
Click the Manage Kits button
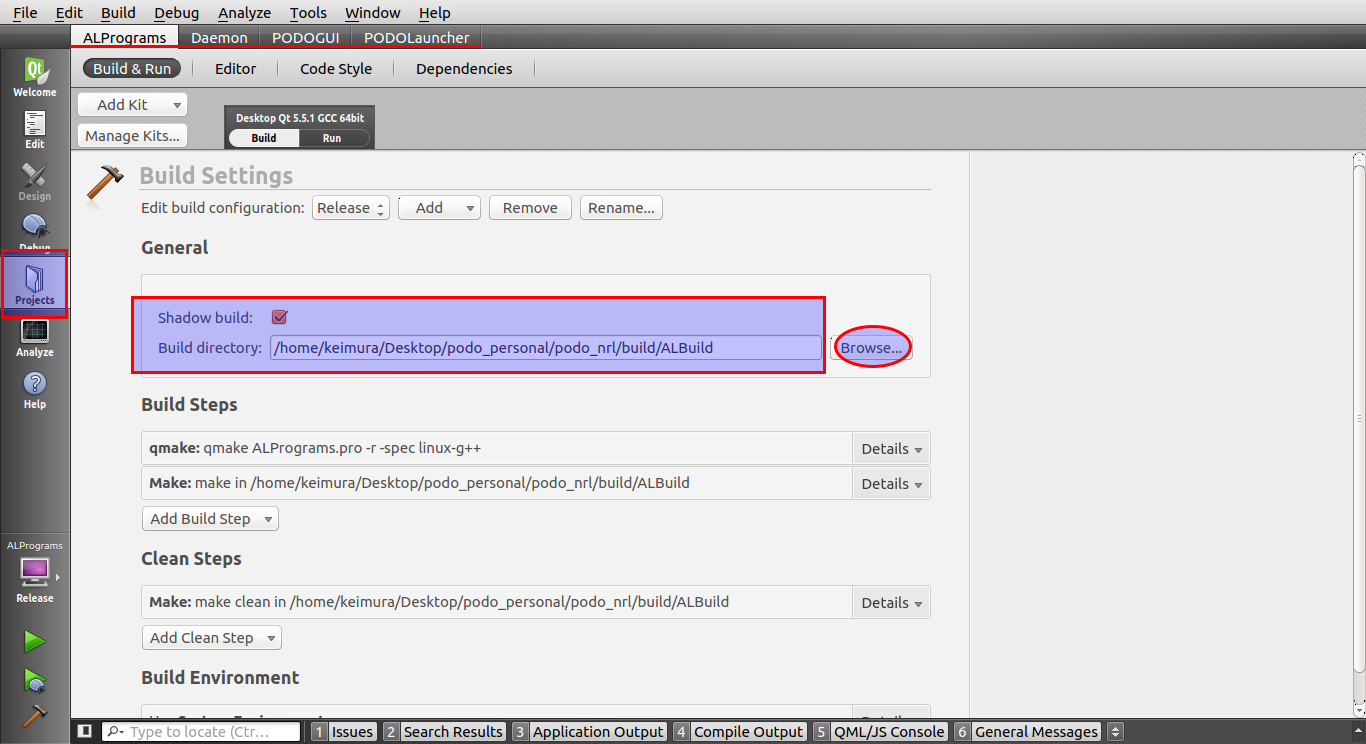132,136
